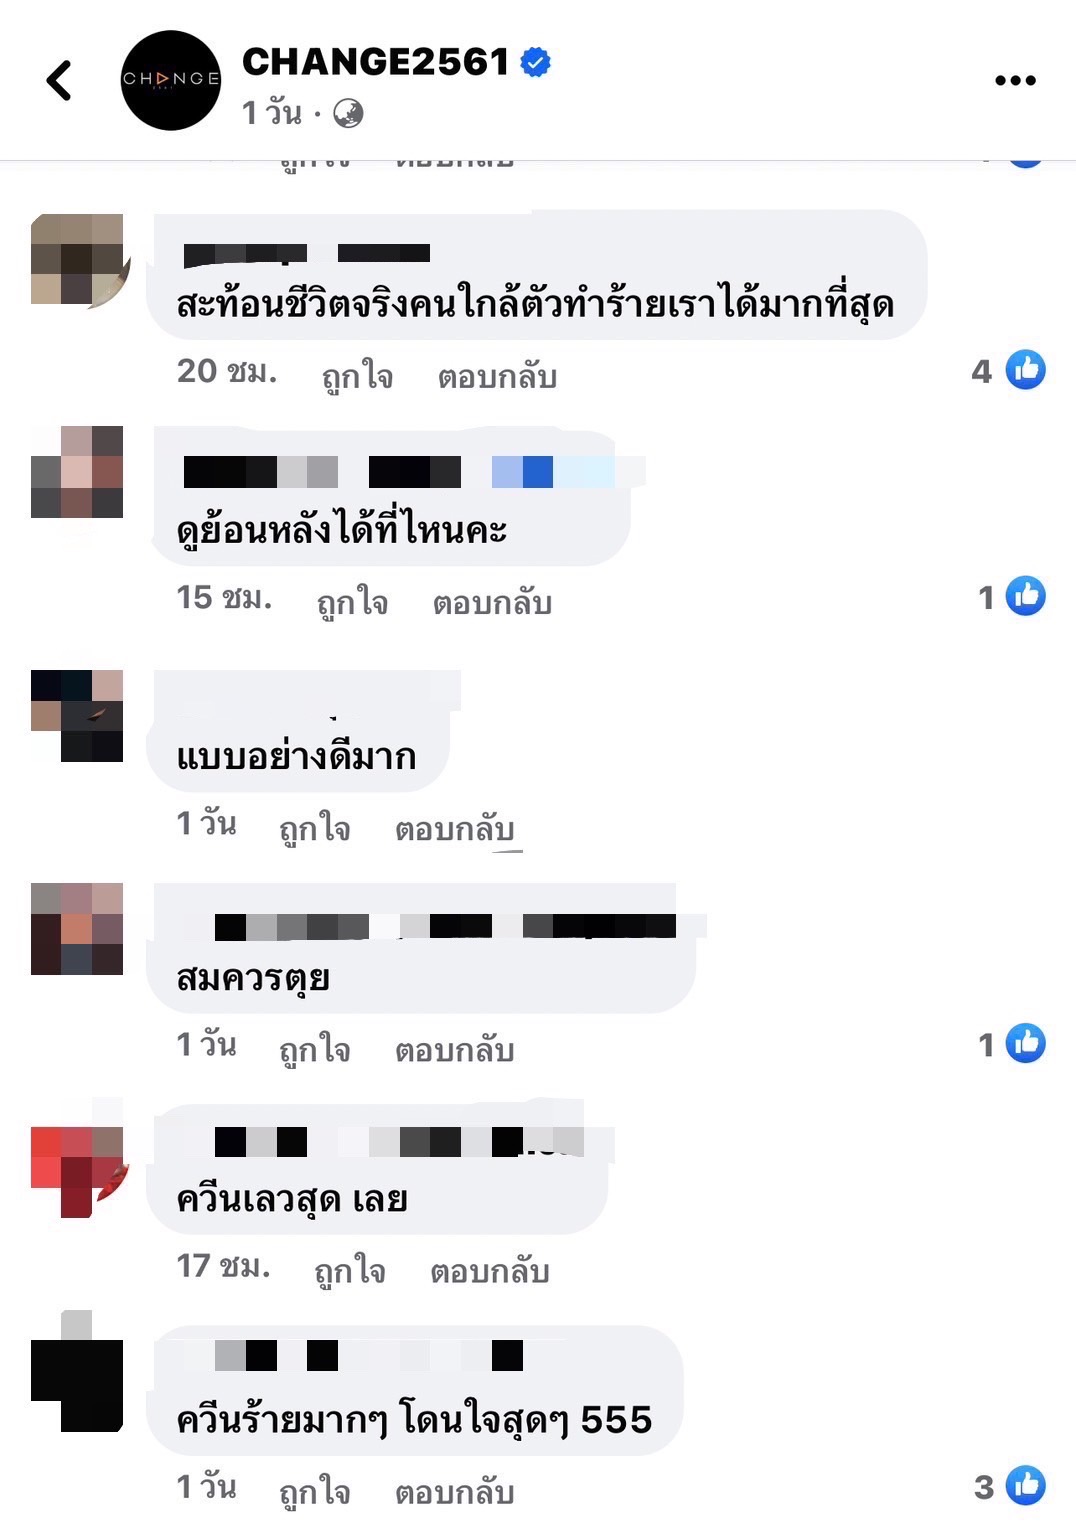Reply to the 'ดูย้อนหลังได้ที่ไหนคะ' comment
Image resolution: width=1076 pixels, height=1523 pixels.
tap(492, 603)
